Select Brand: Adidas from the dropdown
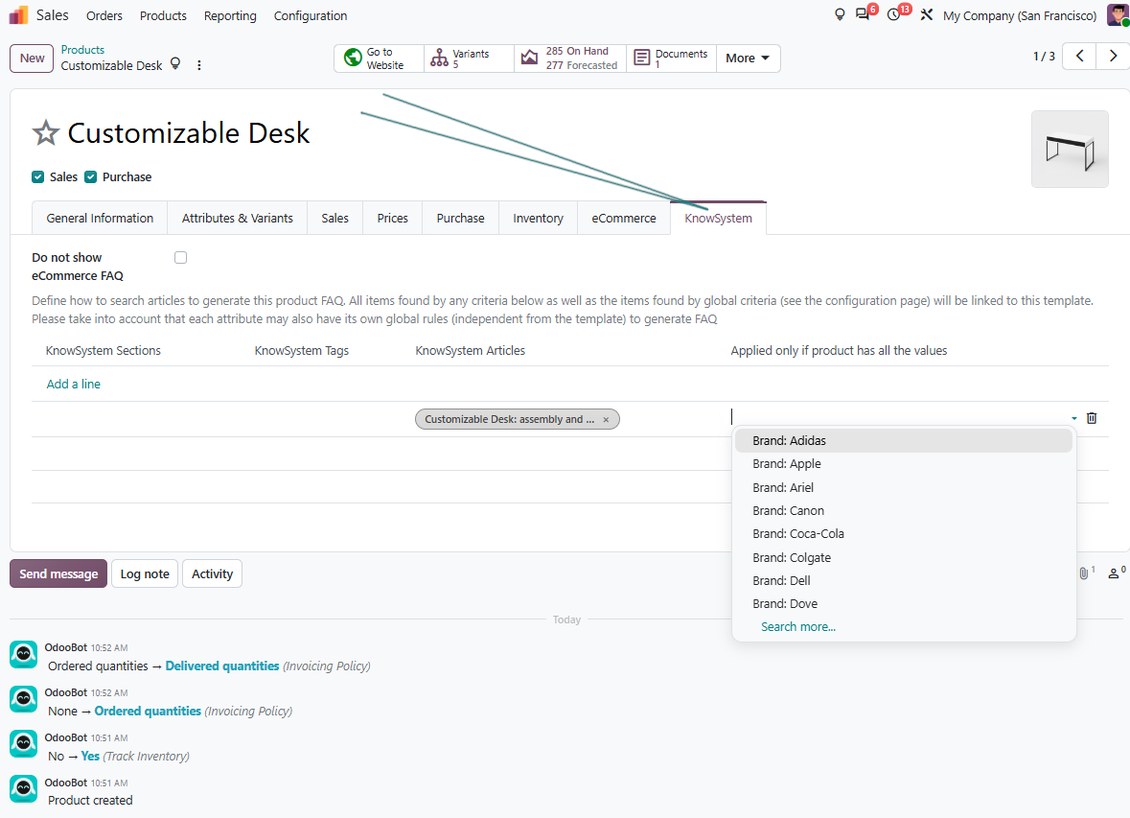 coord(903,440)
